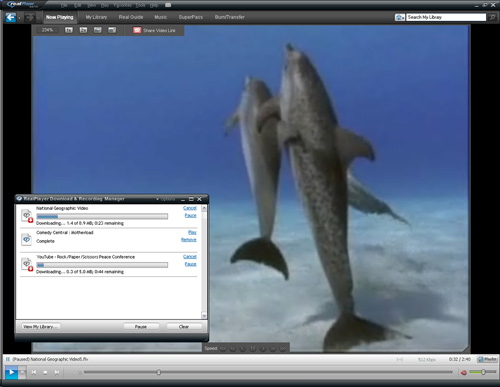Click the Play button in player controls
Viewport: 500px width, 387px height.
pyautogui.click(x=11, y=372)
